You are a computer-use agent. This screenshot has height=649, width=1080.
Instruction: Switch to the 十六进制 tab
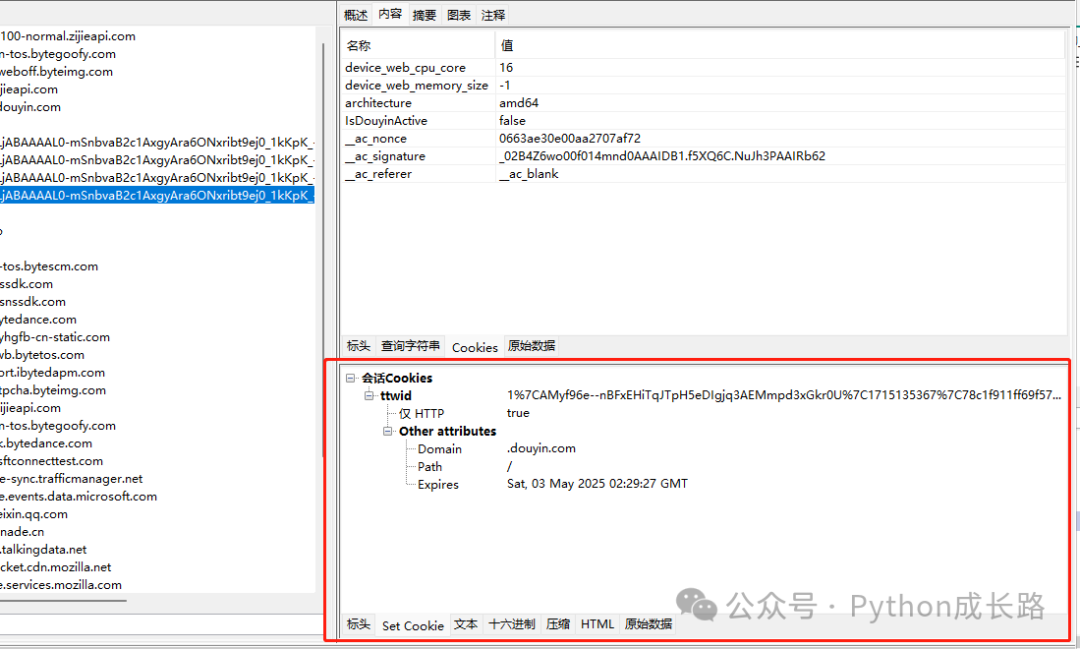(512, 624)
